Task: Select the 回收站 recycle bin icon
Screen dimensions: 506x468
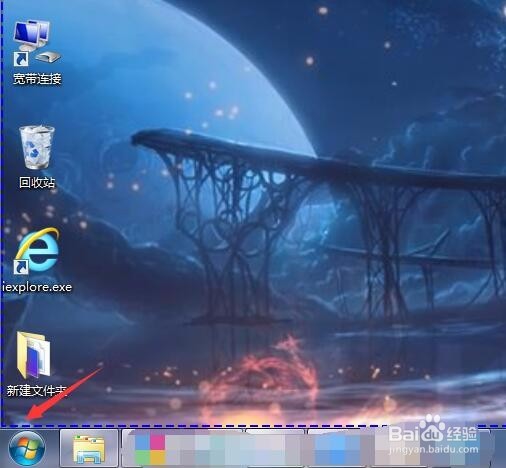Action: pyautogui.click(x=37, y=147)
